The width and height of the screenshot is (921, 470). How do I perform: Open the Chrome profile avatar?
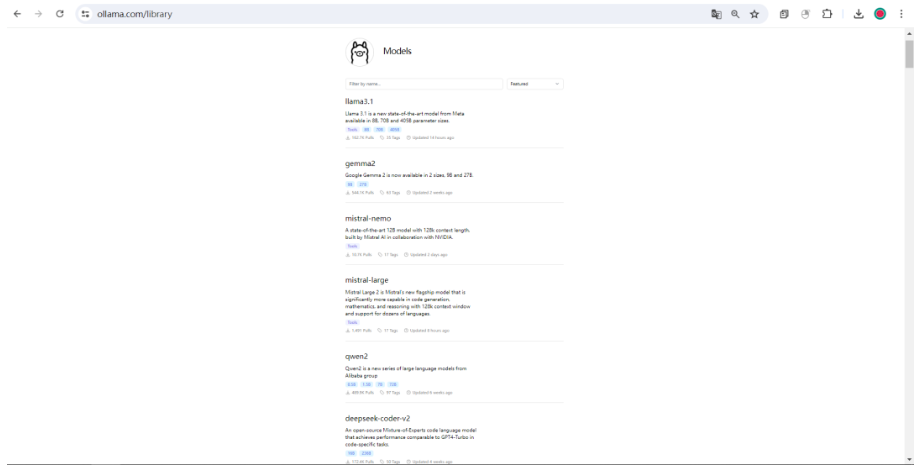click(880, 14)
